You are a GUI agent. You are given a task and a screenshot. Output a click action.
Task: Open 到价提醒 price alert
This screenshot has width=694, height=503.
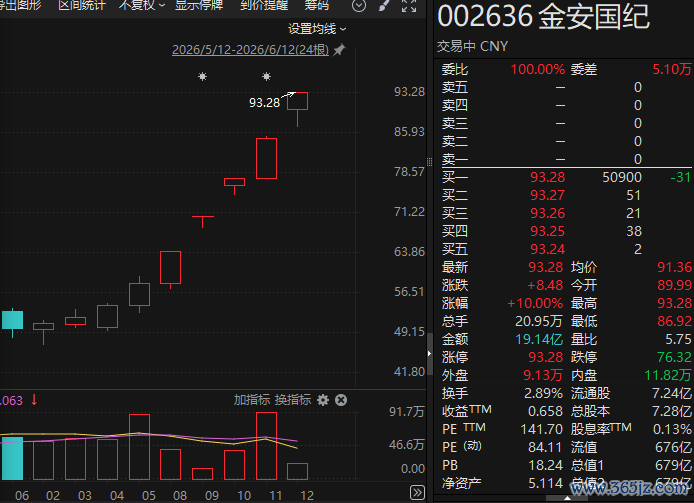pyautogui.click(x=264, y=5)
